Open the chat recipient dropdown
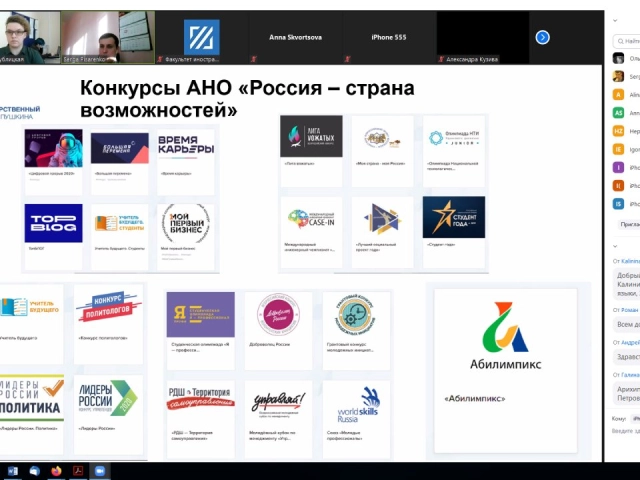The width and height of the screenshot is (640, 480). pos(636,418)
